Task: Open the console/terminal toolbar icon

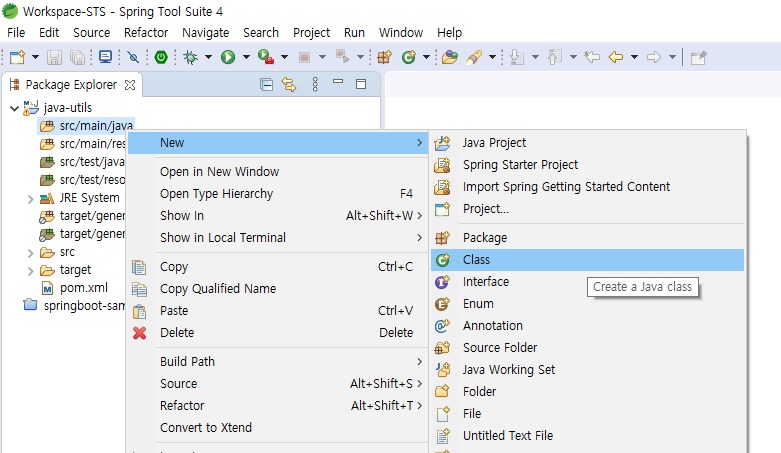Action: [x=106, y=57]
